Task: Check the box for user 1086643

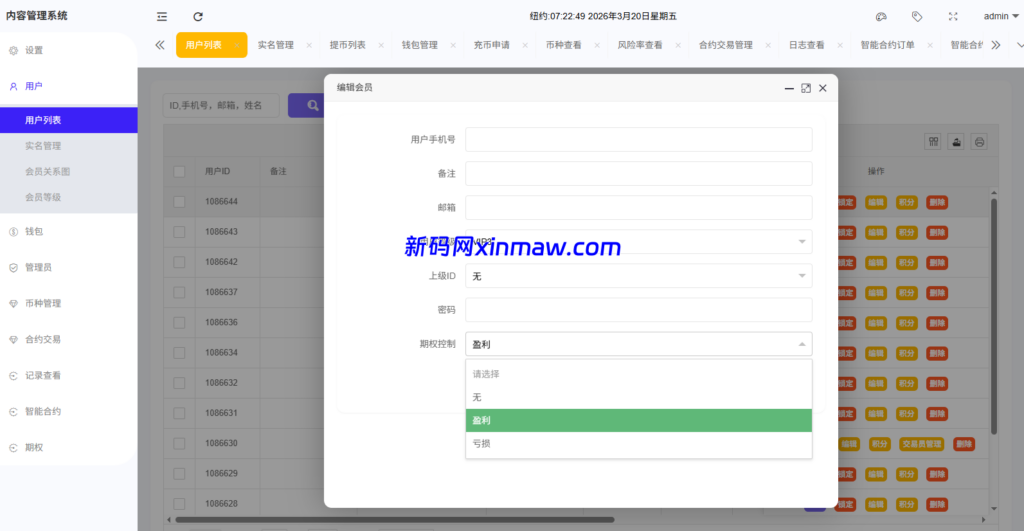Action: click(x=179, y=232)
